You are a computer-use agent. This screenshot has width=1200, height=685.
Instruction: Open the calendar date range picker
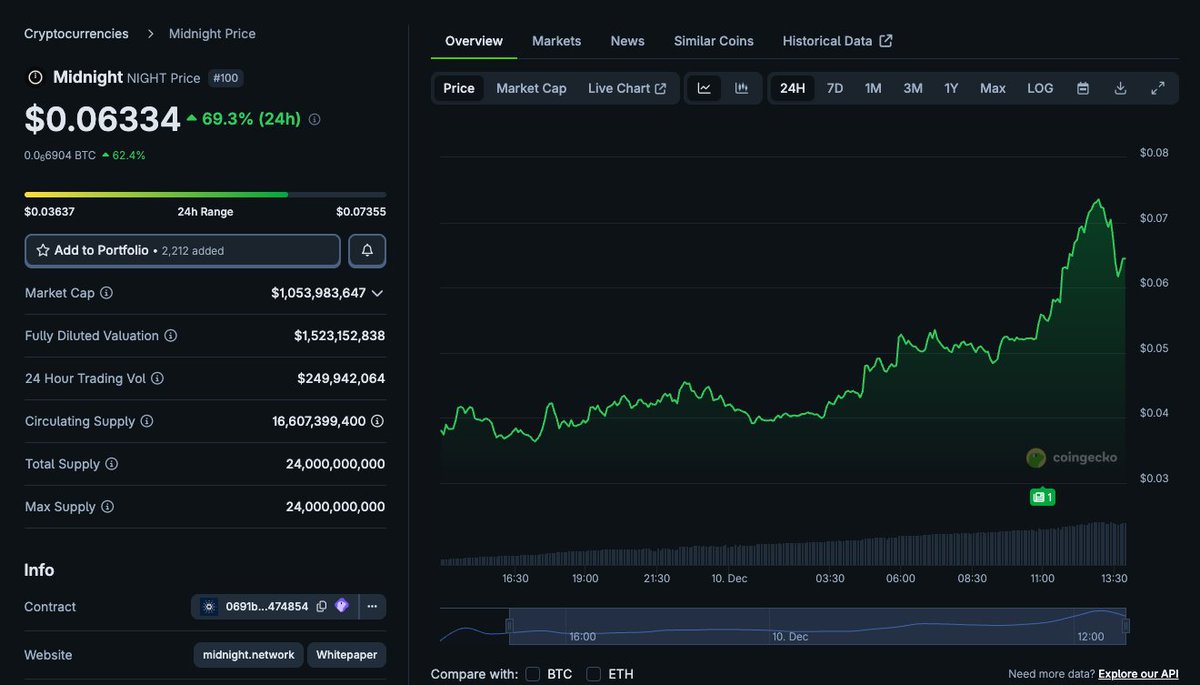pyautogui.click(x=1082, y=88)
